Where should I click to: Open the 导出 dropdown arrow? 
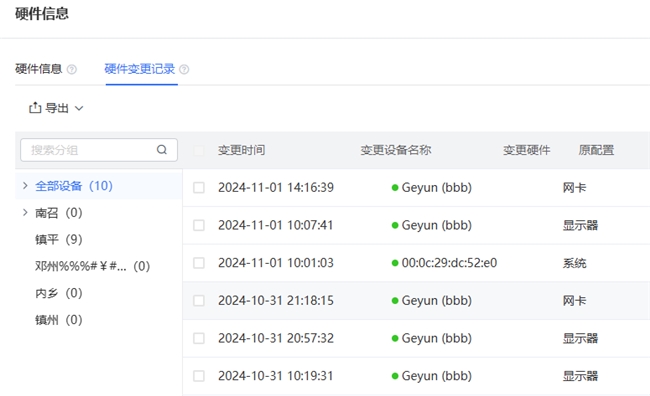point(79,108)
